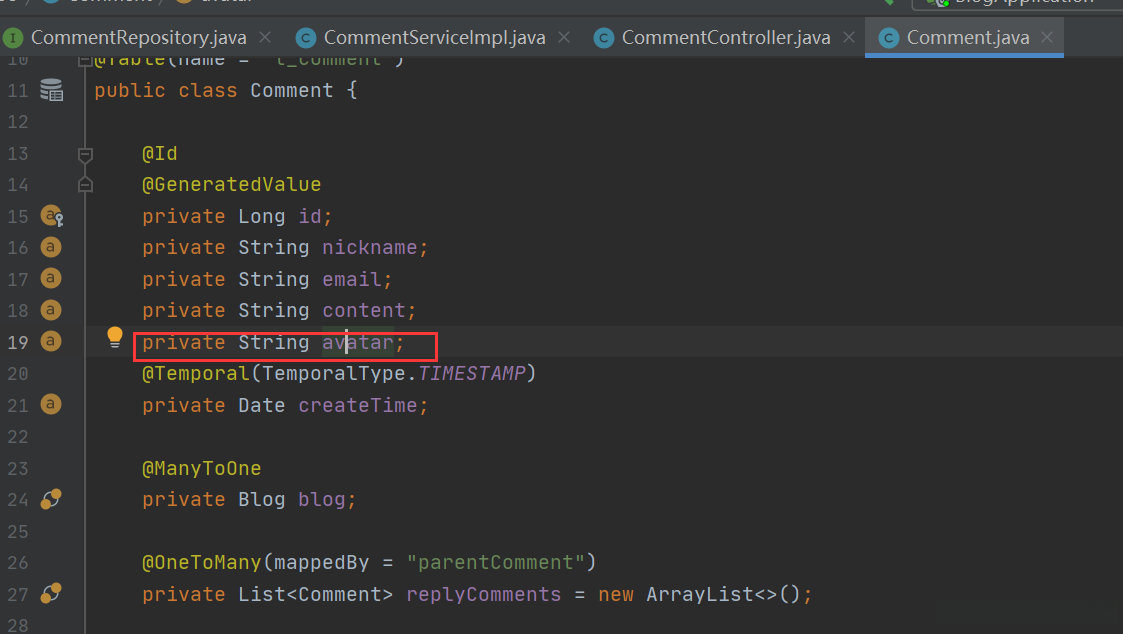Viewport: 1123px width, 634px height.
Task: Close the CommentServiceImpl.java tab
Action: click(564, 37)
